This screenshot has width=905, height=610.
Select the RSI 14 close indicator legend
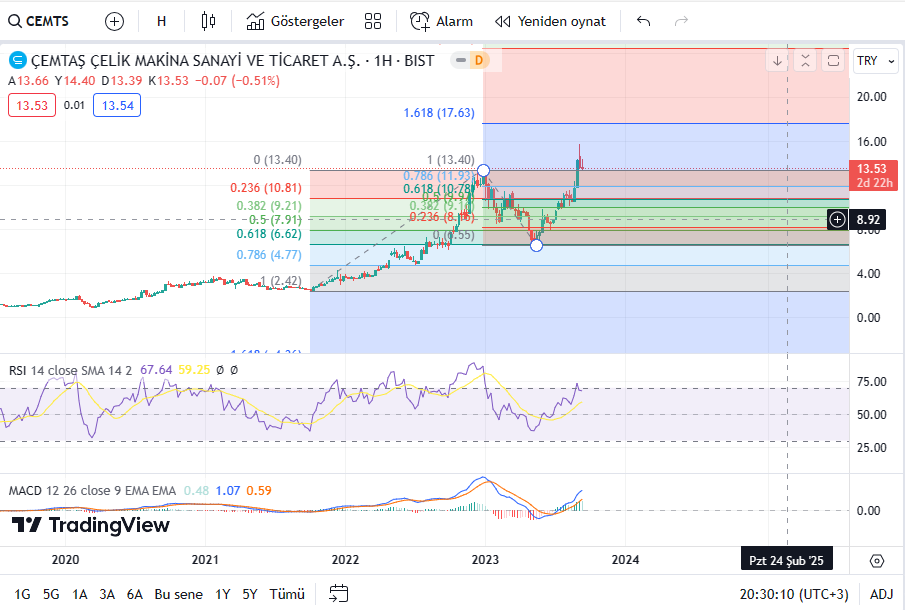point(70,370)
